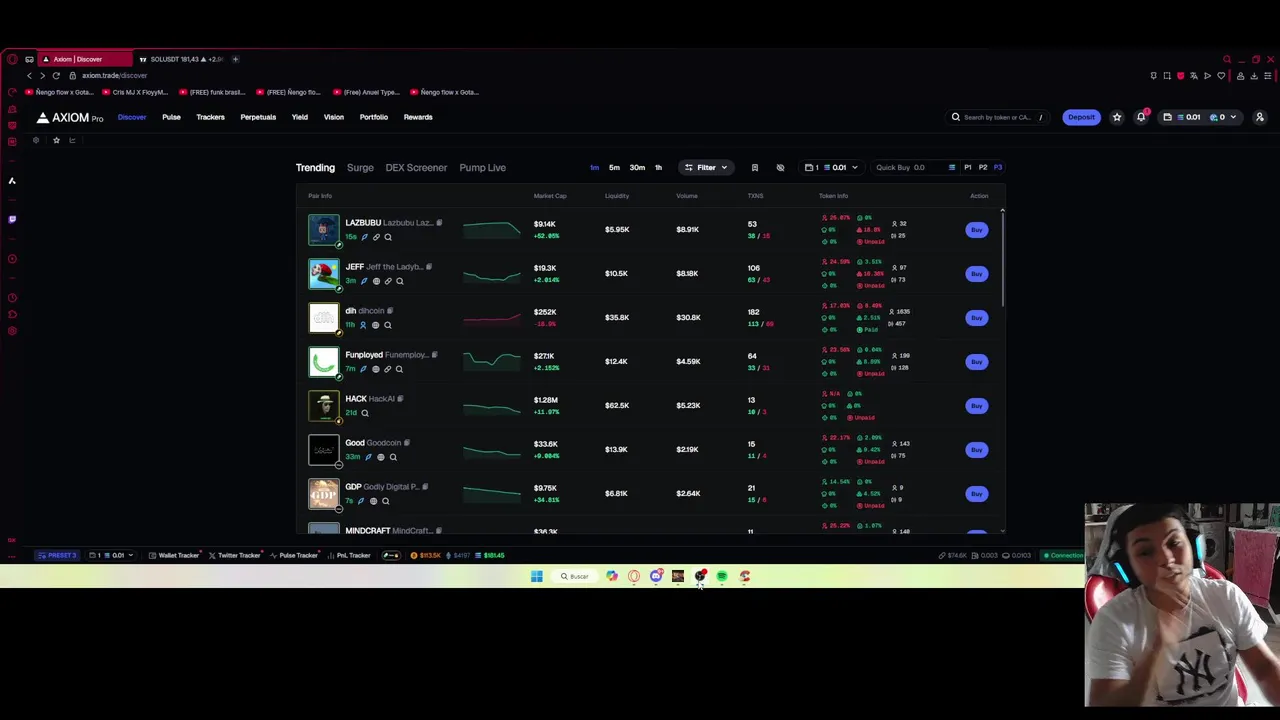Select the 1m timeframe

click(594, 167)
